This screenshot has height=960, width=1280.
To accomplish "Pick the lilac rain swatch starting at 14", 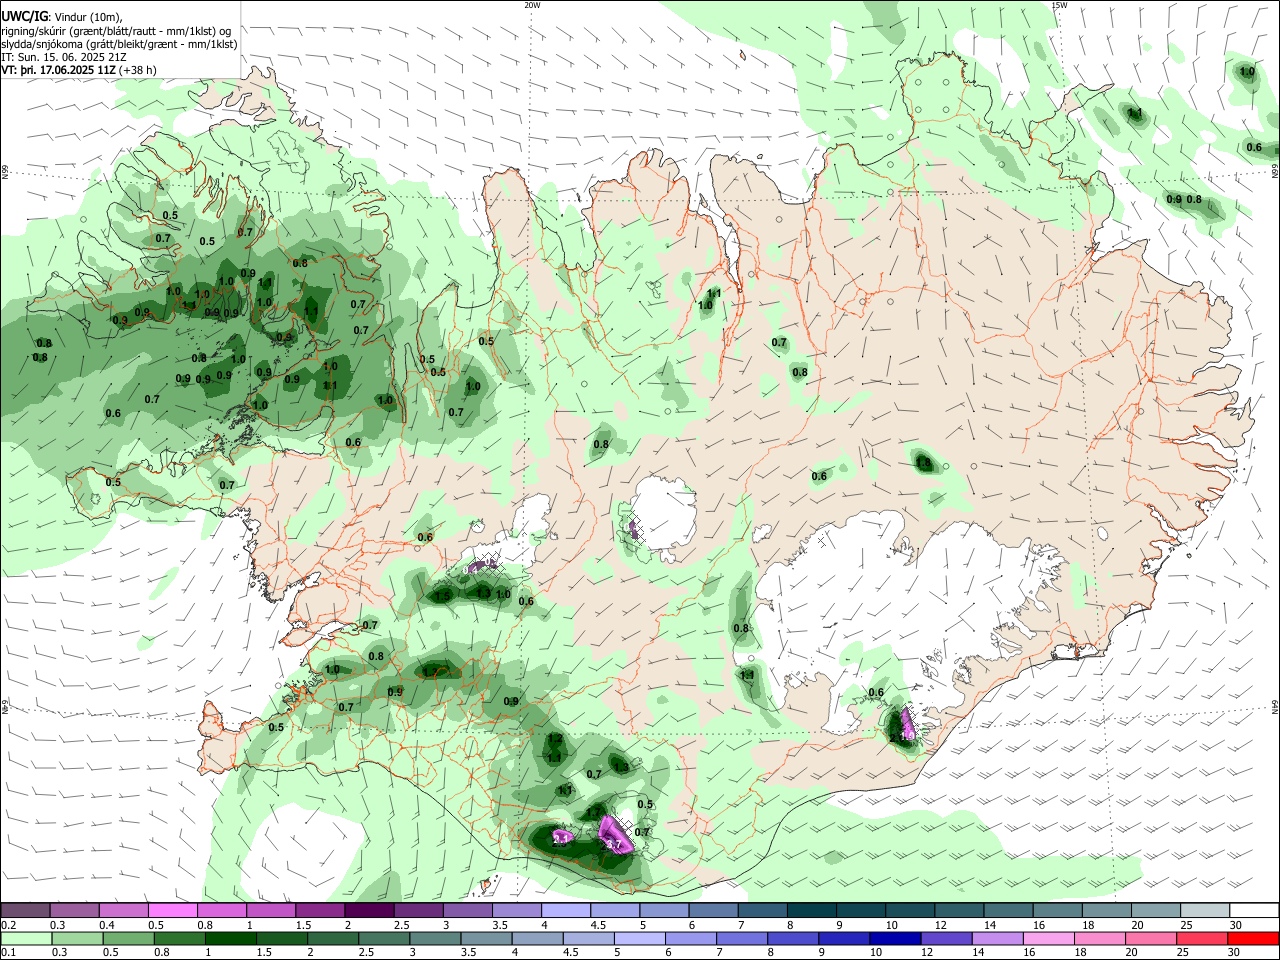I will pyautogui.click(x=997, y=938).
